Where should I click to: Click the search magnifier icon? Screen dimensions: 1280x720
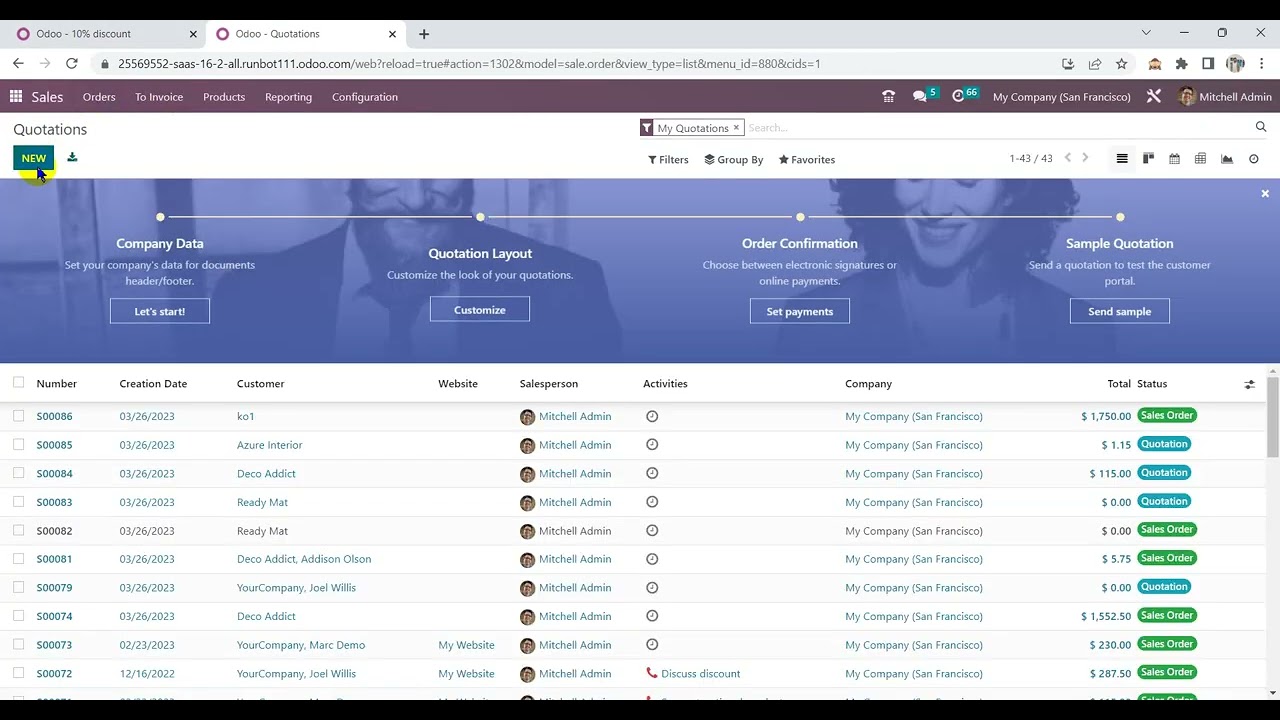(1261, 127)
